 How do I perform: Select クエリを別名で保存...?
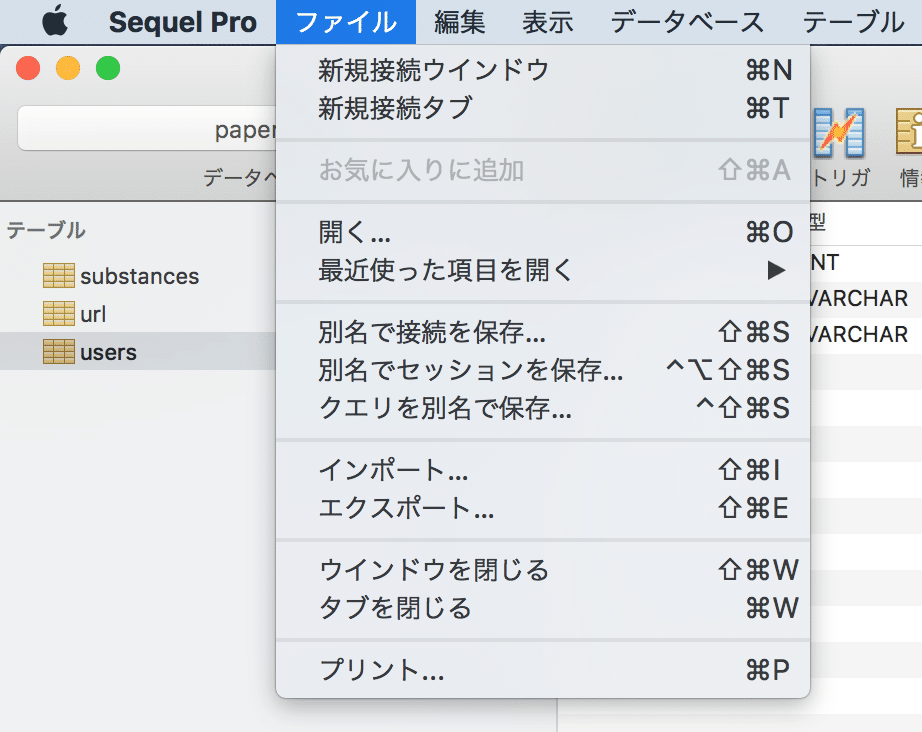click(x=543, y=408)
